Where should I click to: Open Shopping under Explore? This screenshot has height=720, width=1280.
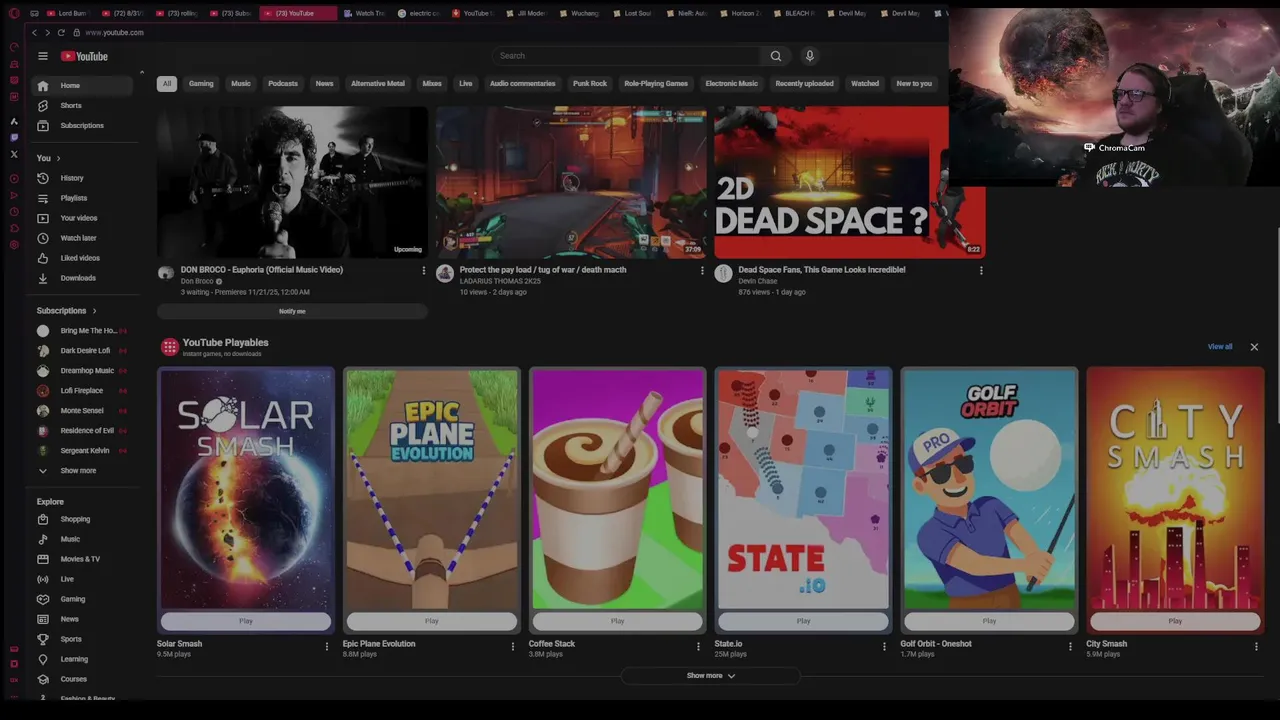coord(82,519)
